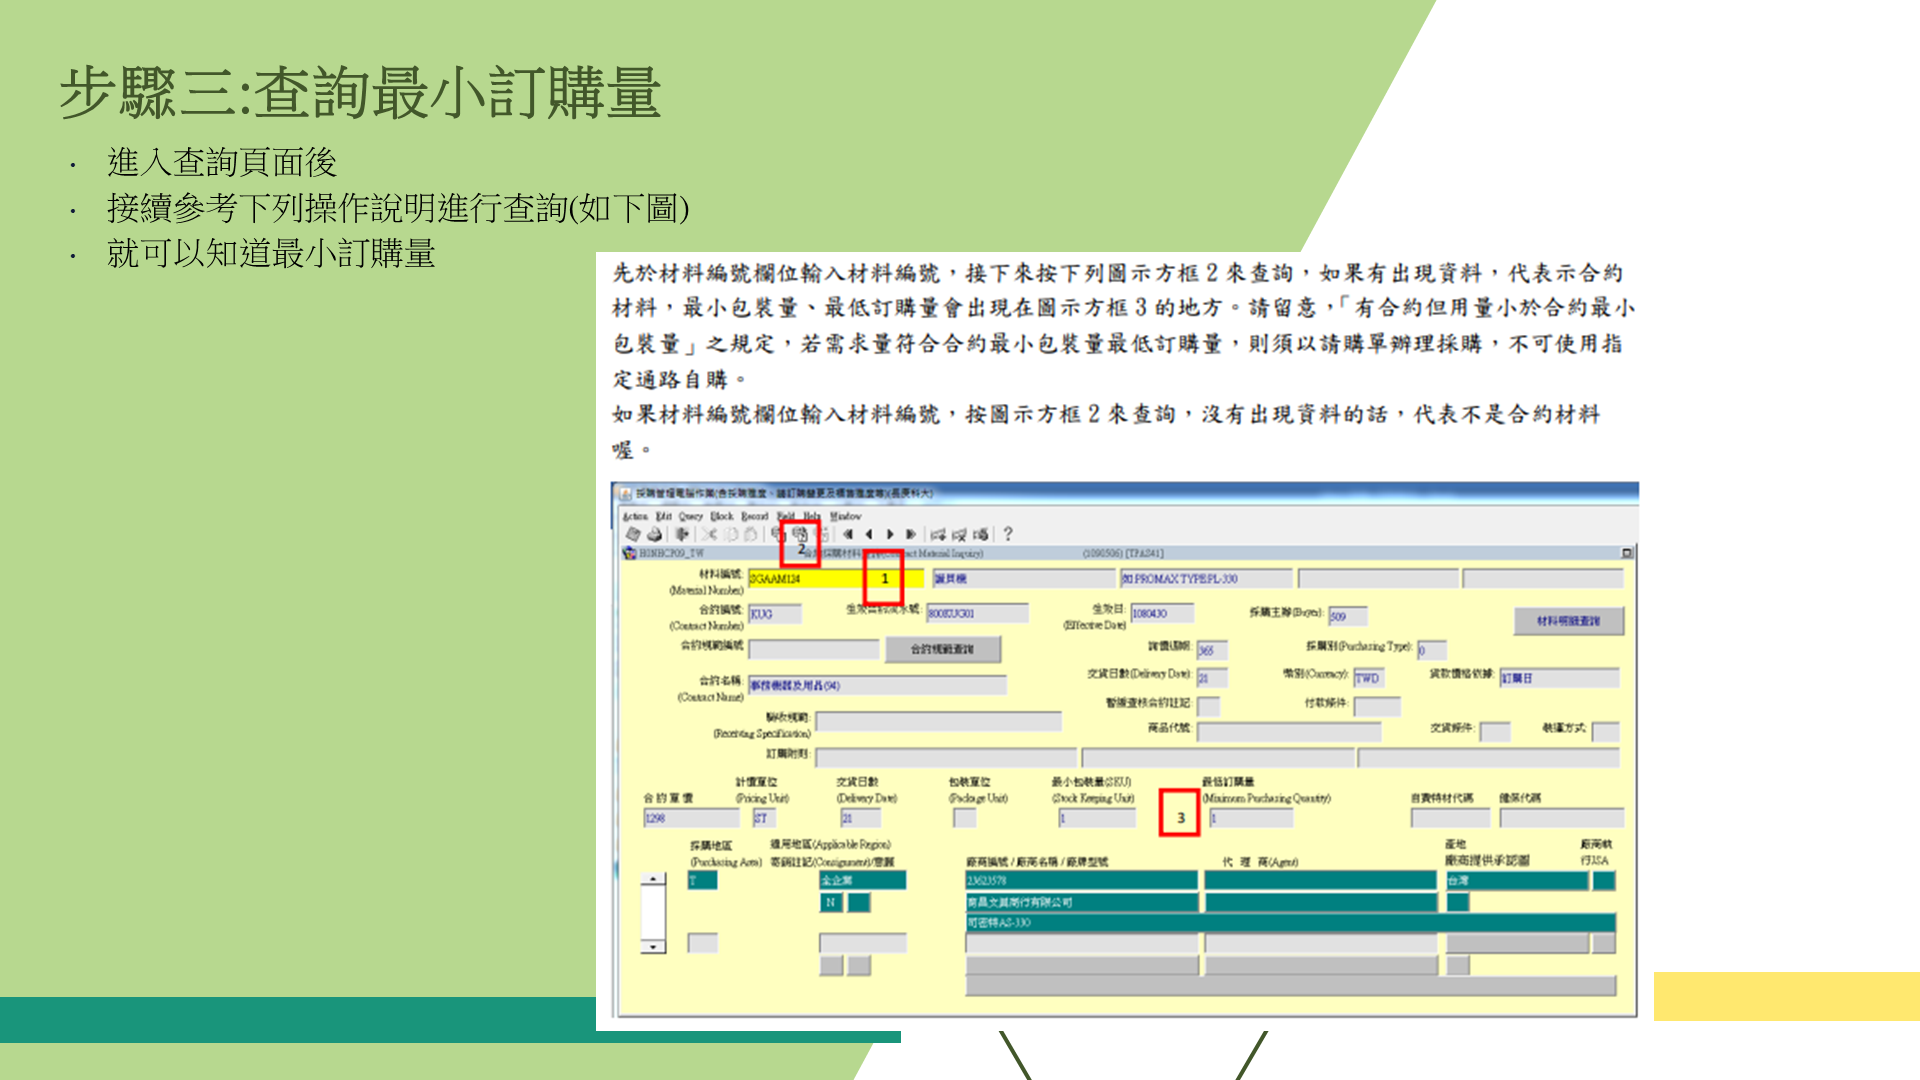Click the Cut scissors icon
The image size is (1920, 1080).
point(708,534)
